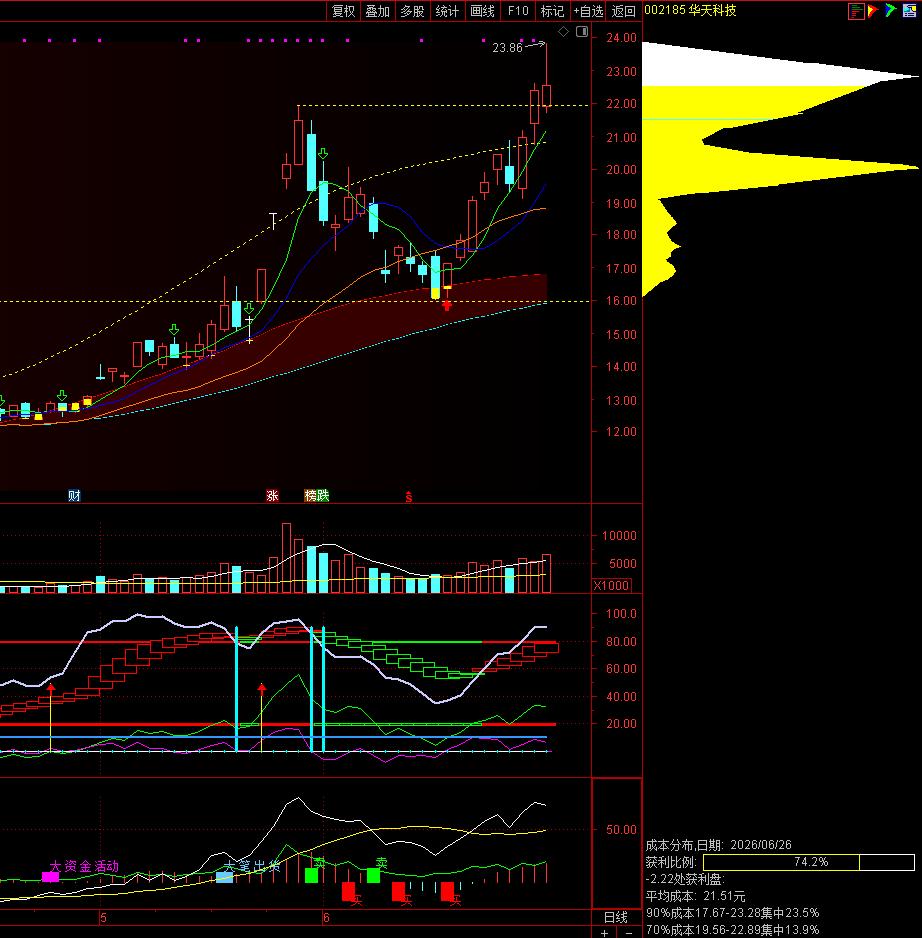The height and width of the screenshot is (938, 922).
Task: Click the -2.22处获利盘 text
Action: pos(685,879)
